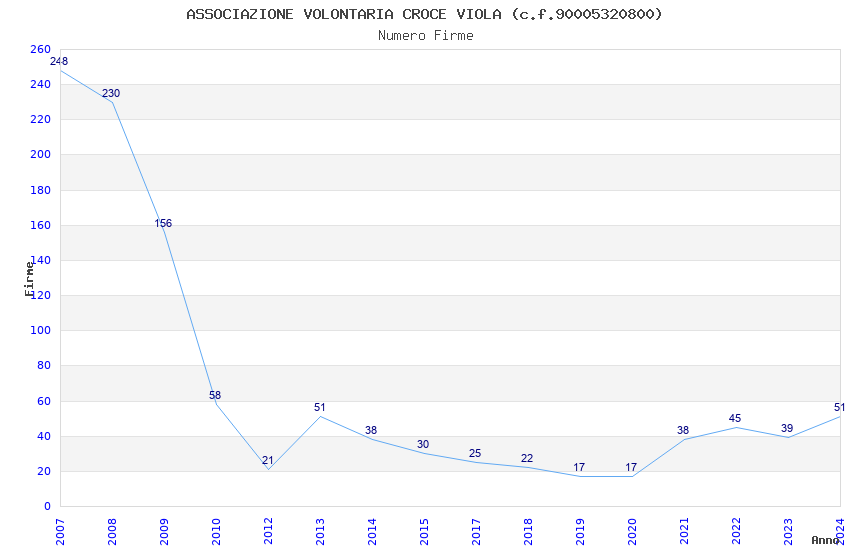Screen dimensions: 850x550
Task: Select the '51' data label above 2013
Action: tap(320, 407)
